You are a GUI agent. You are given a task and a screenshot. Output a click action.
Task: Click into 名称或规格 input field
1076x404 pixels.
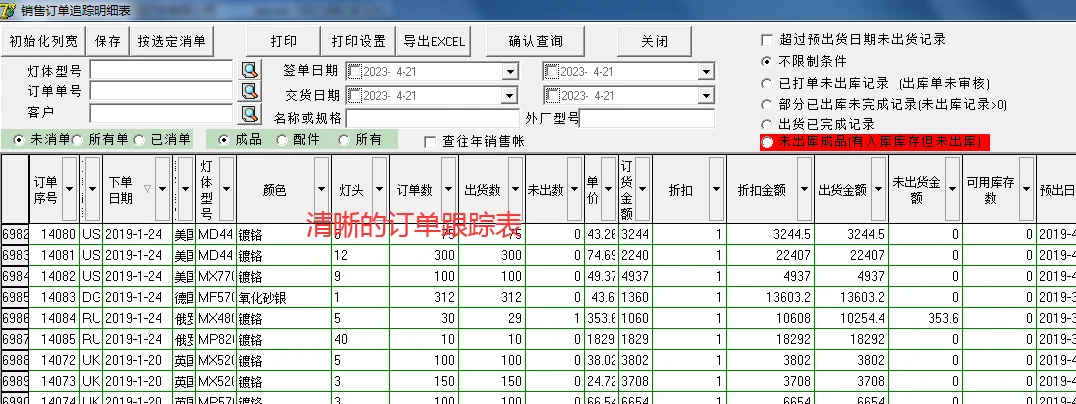pos(432,118)
